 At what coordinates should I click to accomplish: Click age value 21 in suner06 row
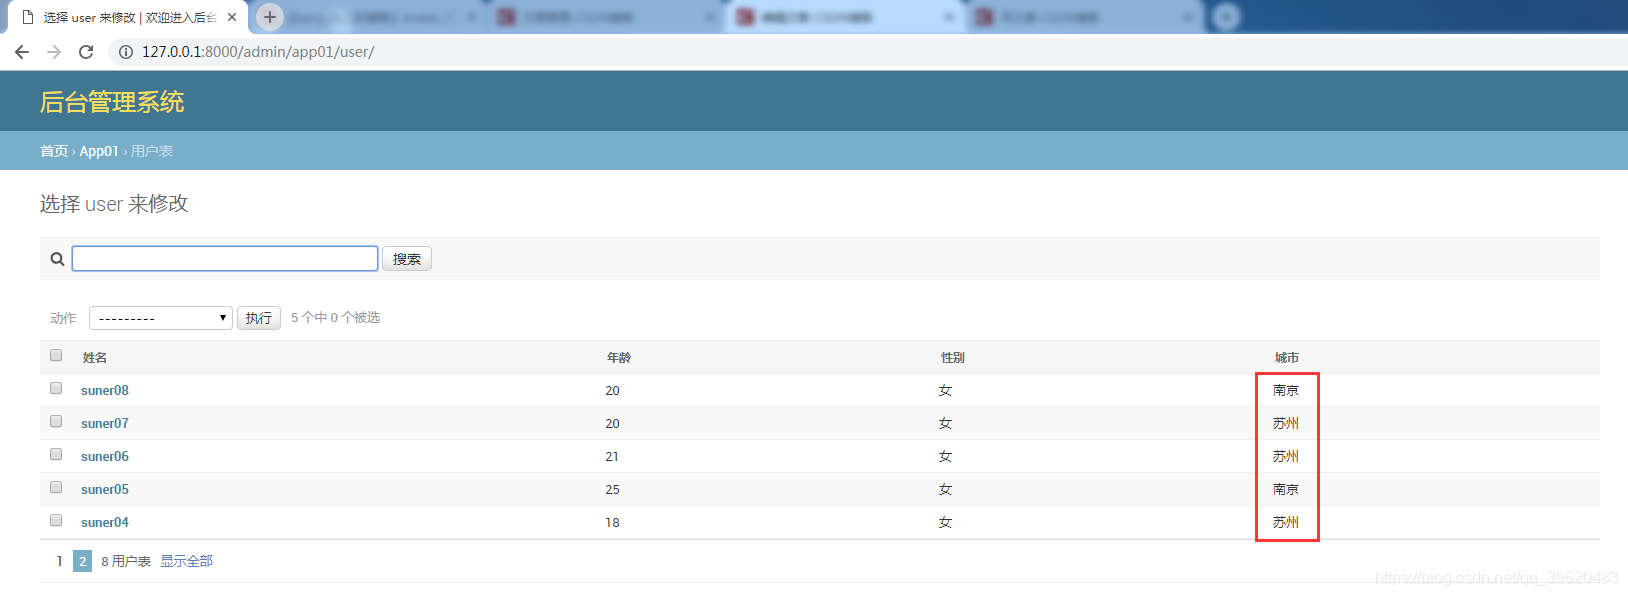coord(612,456)
